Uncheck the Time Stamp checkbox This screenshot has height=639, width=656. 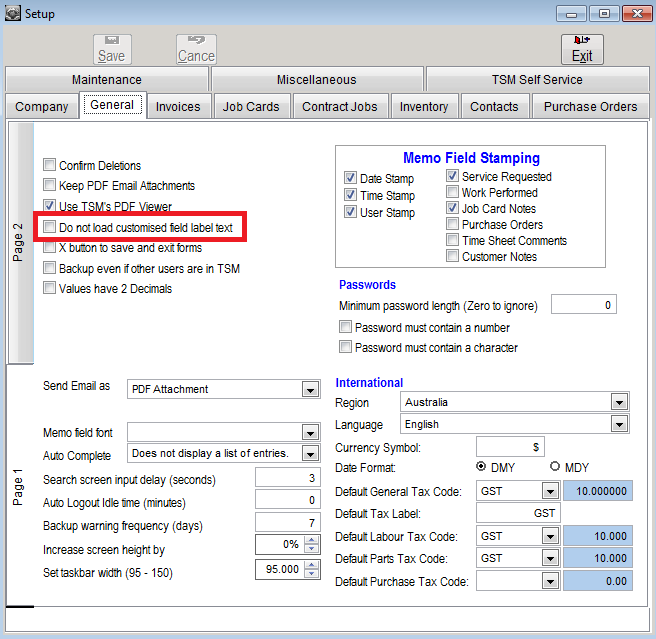click(350, 196)
